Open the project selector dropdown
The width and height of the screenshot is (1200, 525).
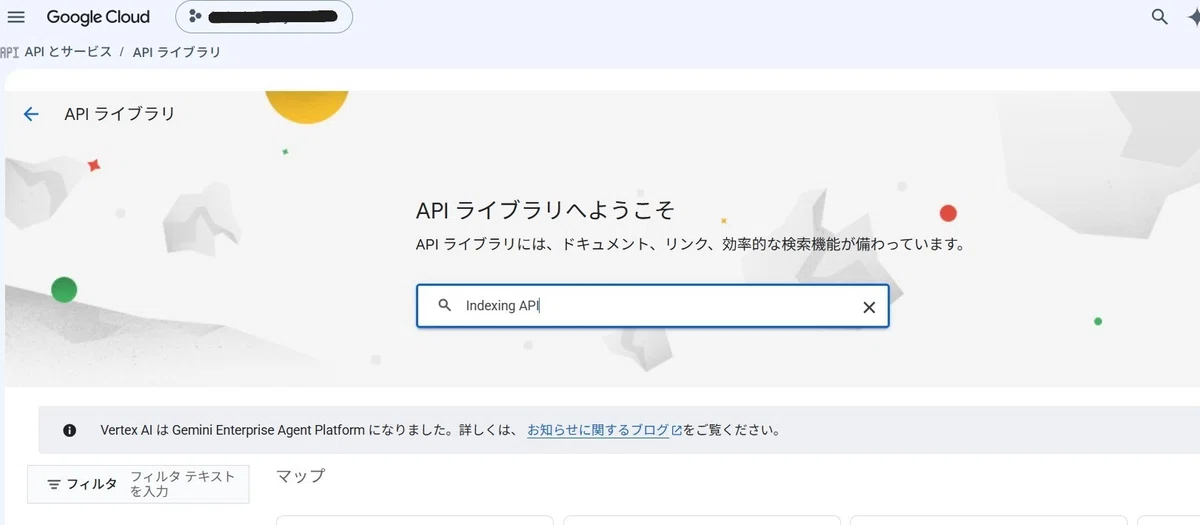(264, 17)
